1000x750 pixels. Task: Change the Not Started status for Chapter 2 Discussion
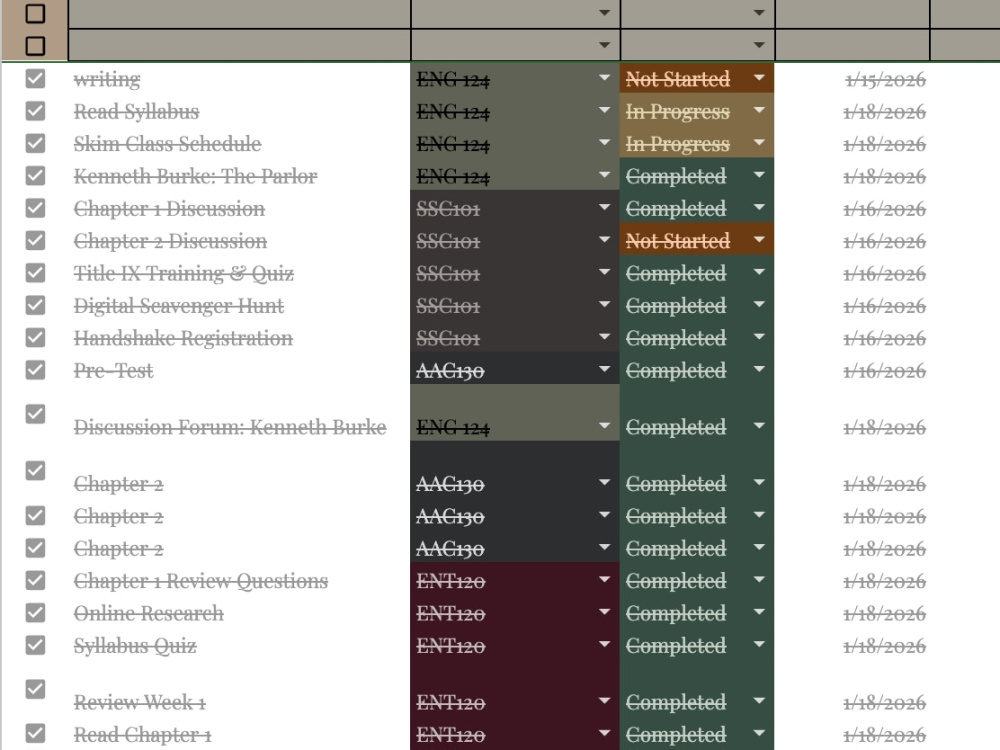pos(759,240)
